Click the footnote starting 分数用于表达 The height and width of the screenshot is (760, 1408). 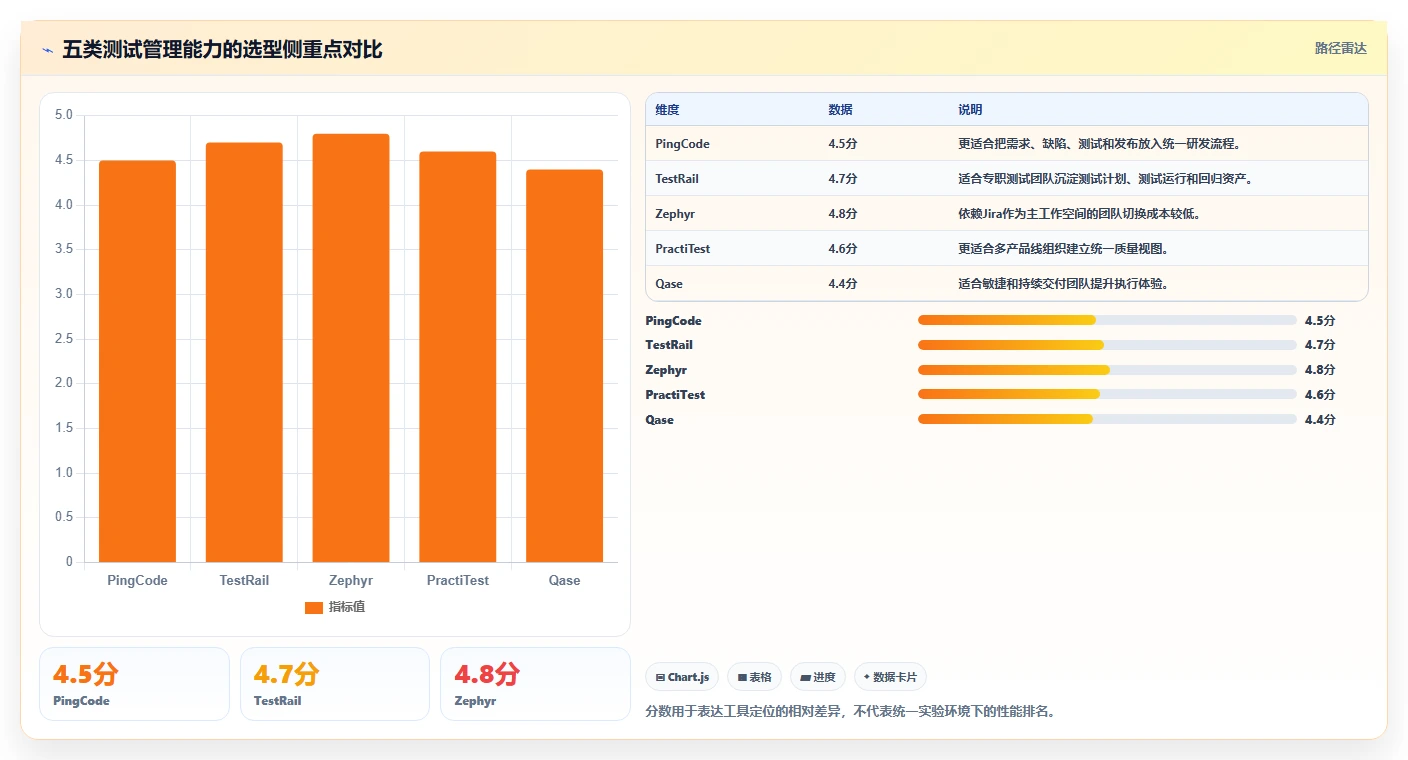pos(851,712)
